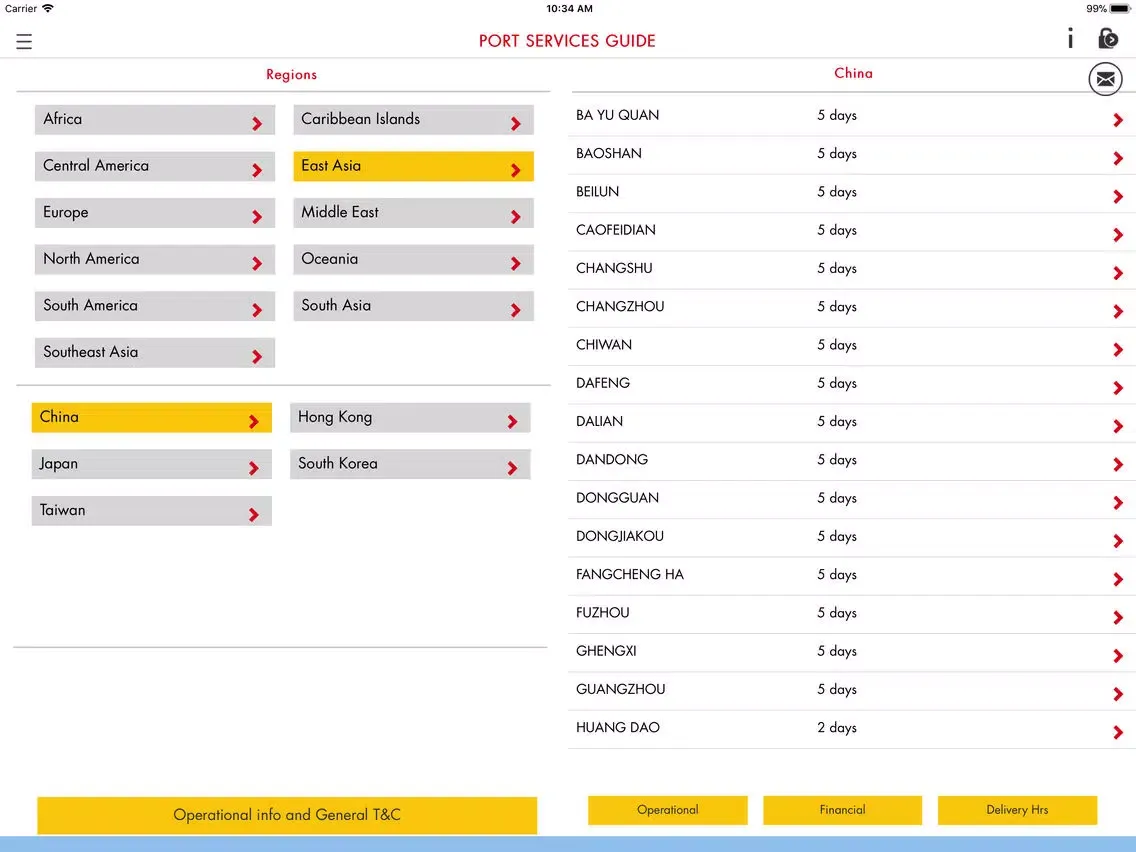
Task: Open Operational info and General T&C
Action: pos(287,815)
